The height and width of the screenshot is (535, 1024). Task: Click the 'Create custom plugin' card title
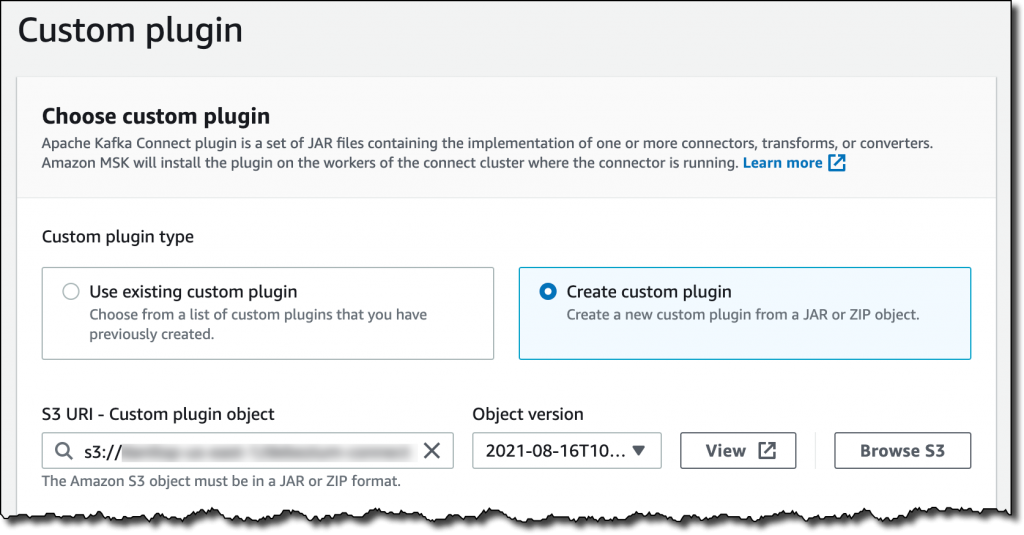coord(649,292)
